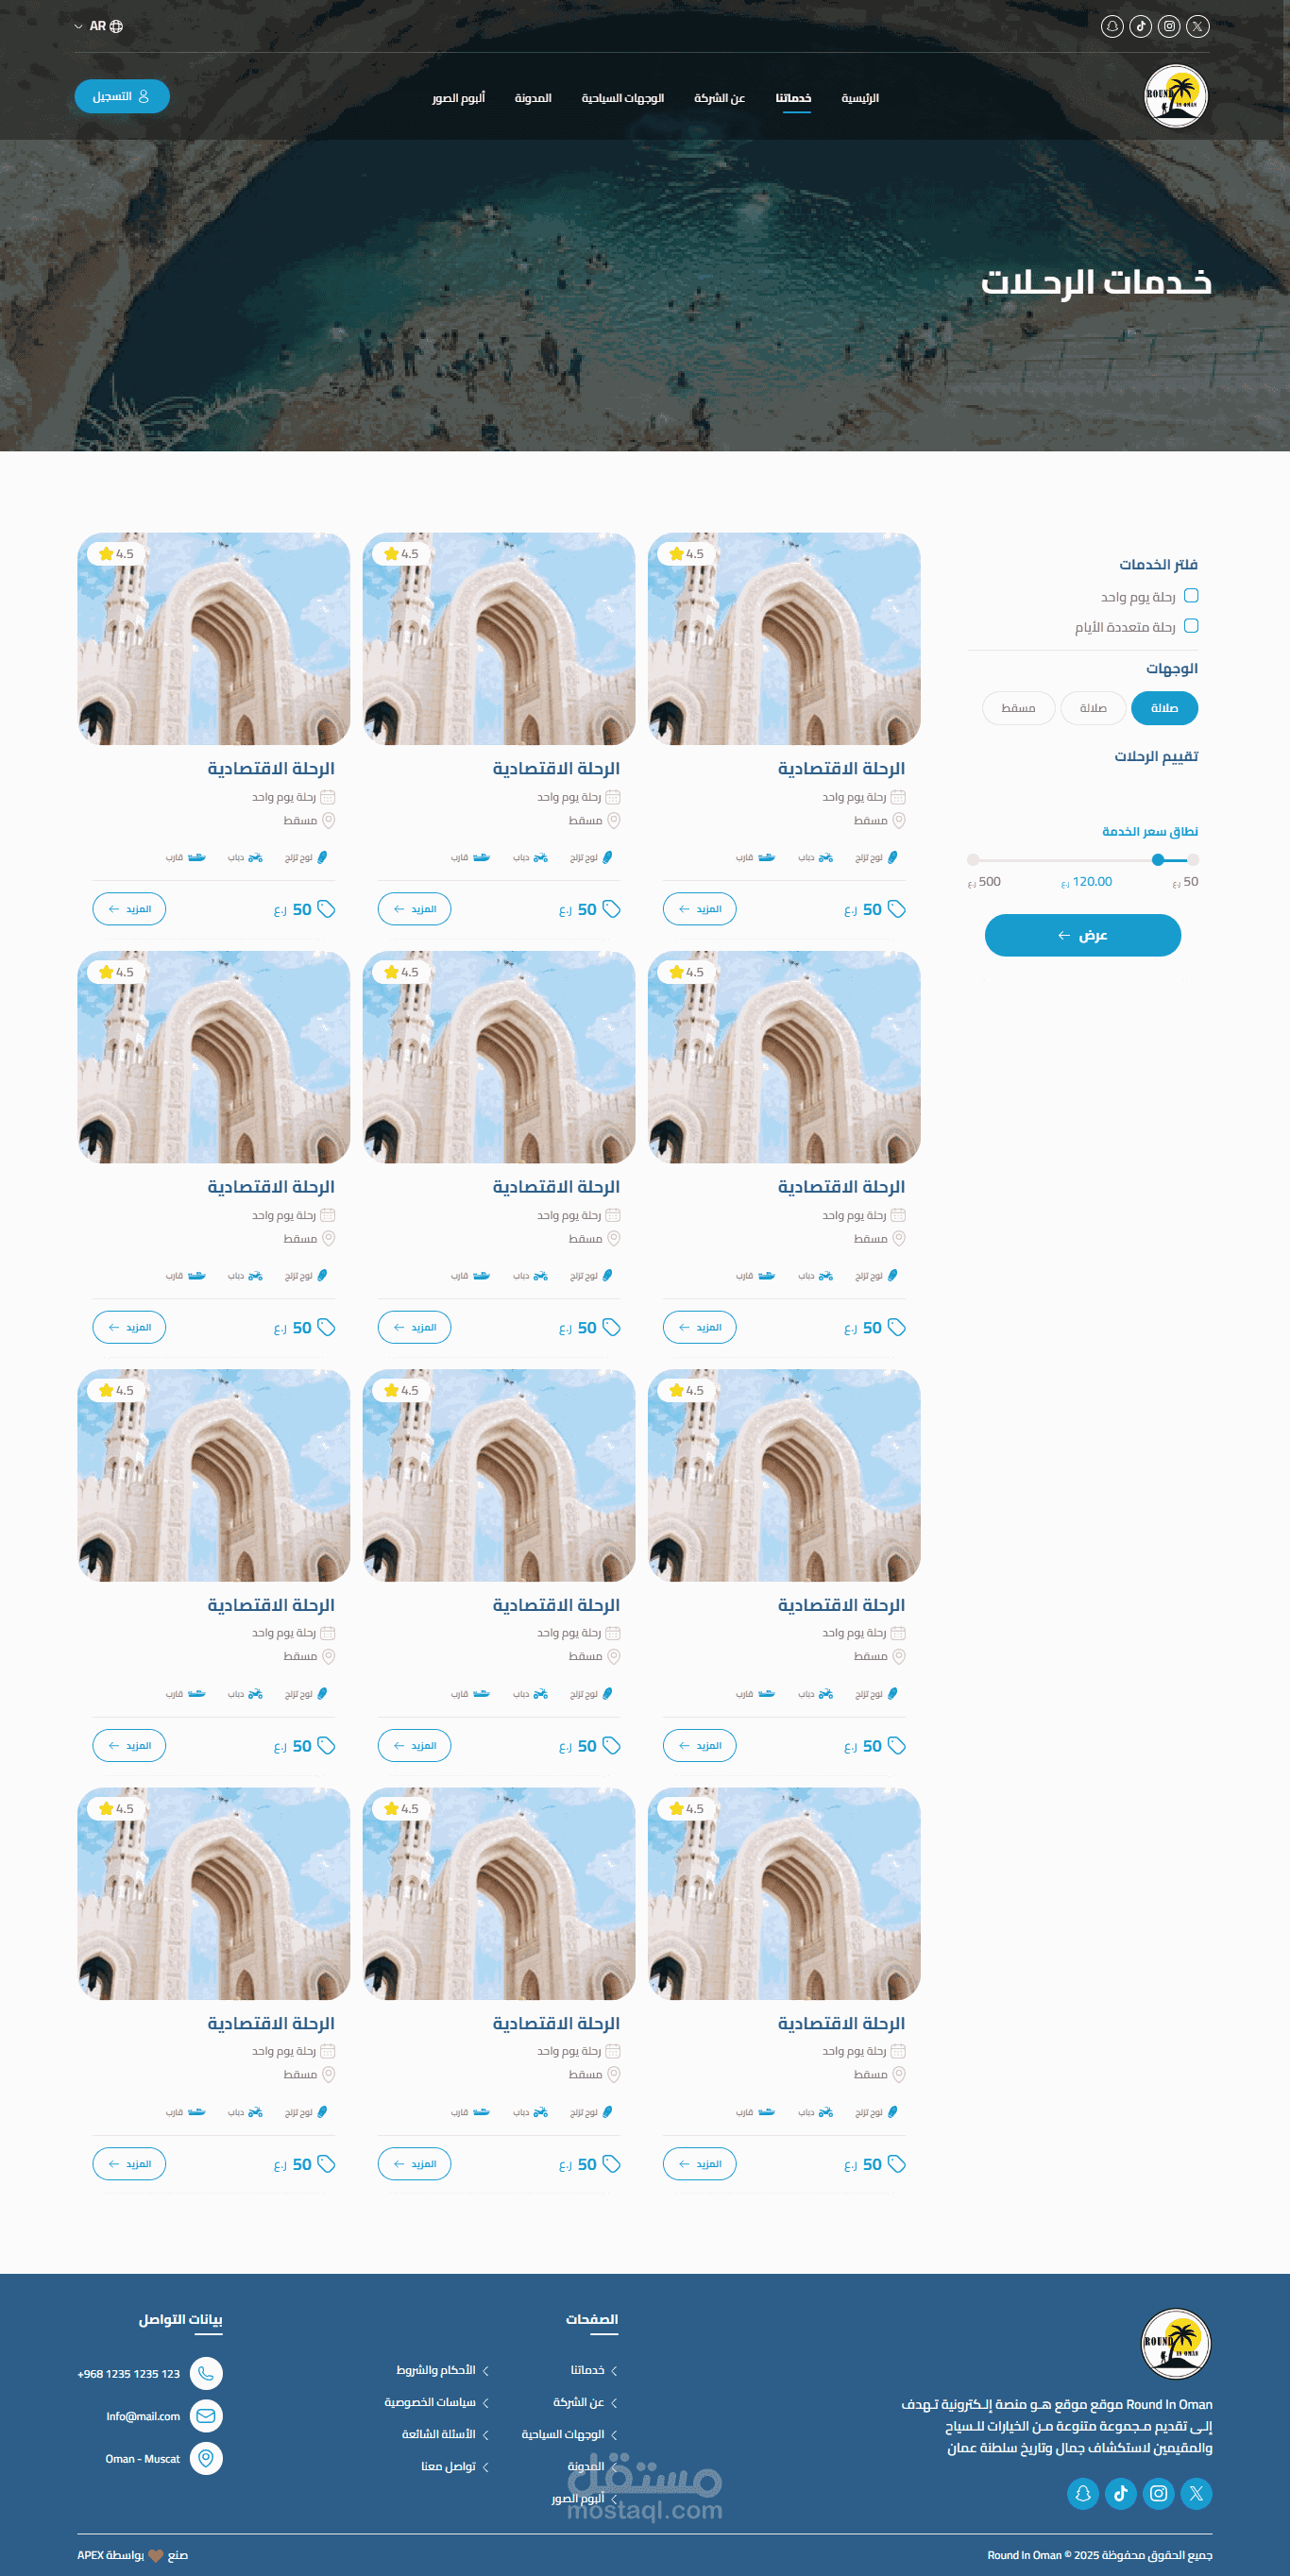Click the عرض filter apply button
The width and height of the screenshot is (1290, 2576).
coord(1082,935)
